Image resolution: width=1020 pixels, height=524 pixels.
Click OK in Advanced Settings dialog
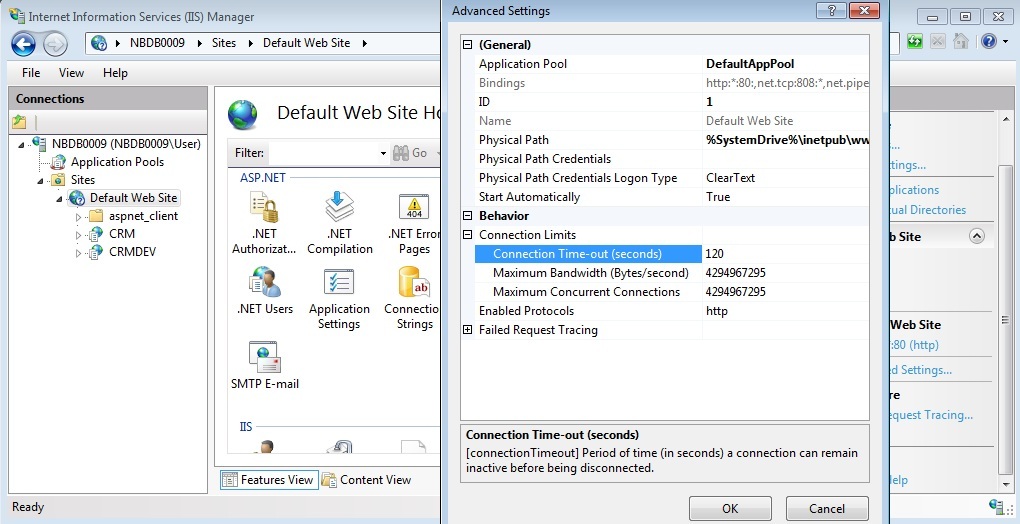(730, 508)
